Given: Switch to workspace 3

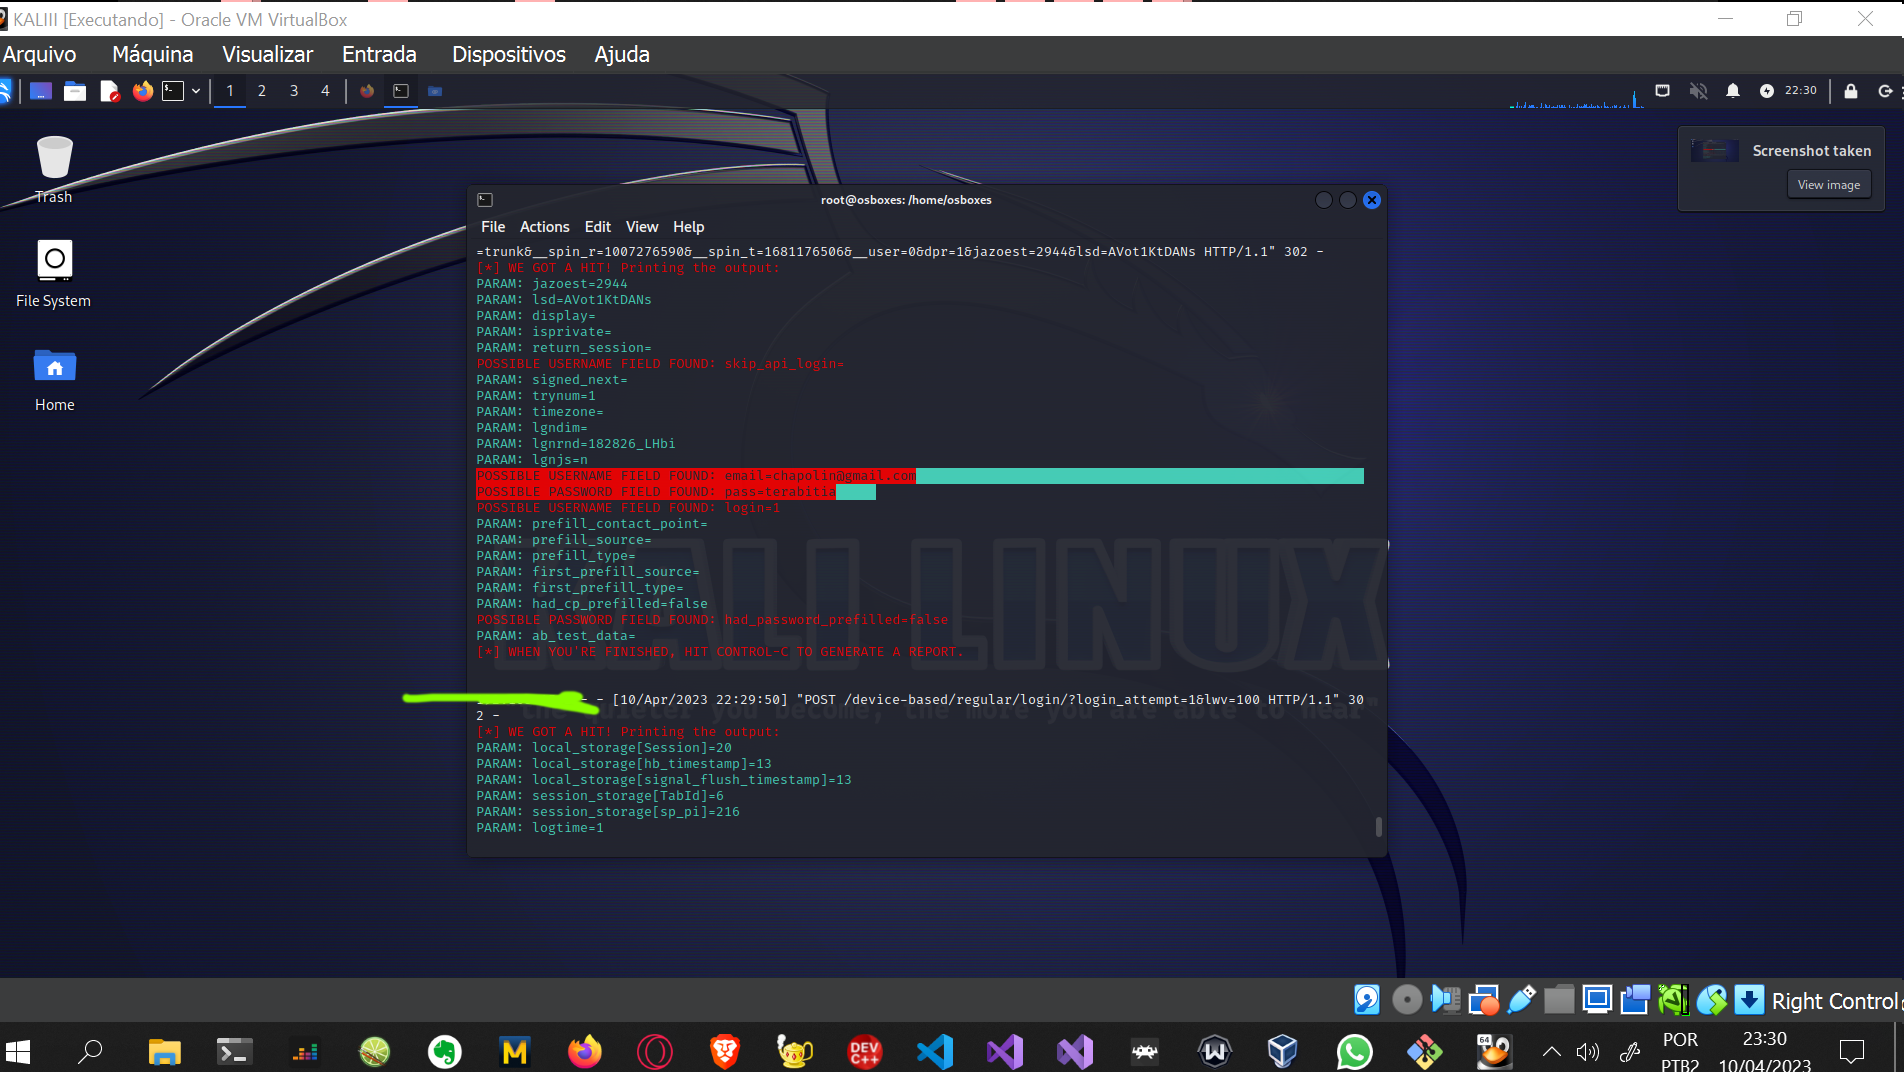Looking at the screenshot, I should point(294,91).
